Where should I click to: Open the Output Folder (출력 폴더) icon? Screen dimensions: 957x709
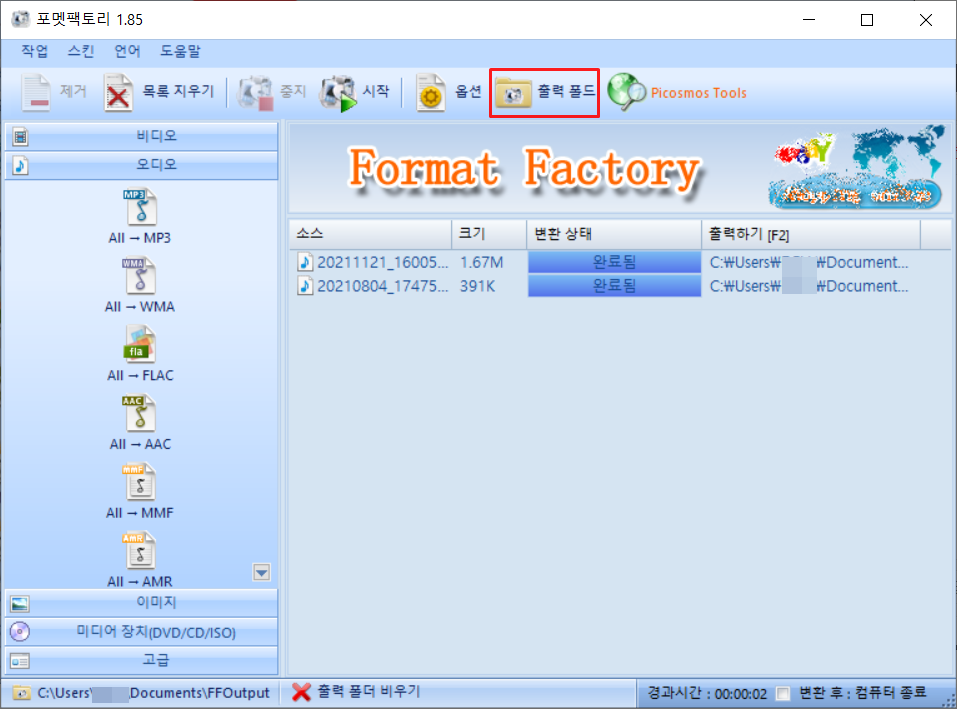pos(513,93)
